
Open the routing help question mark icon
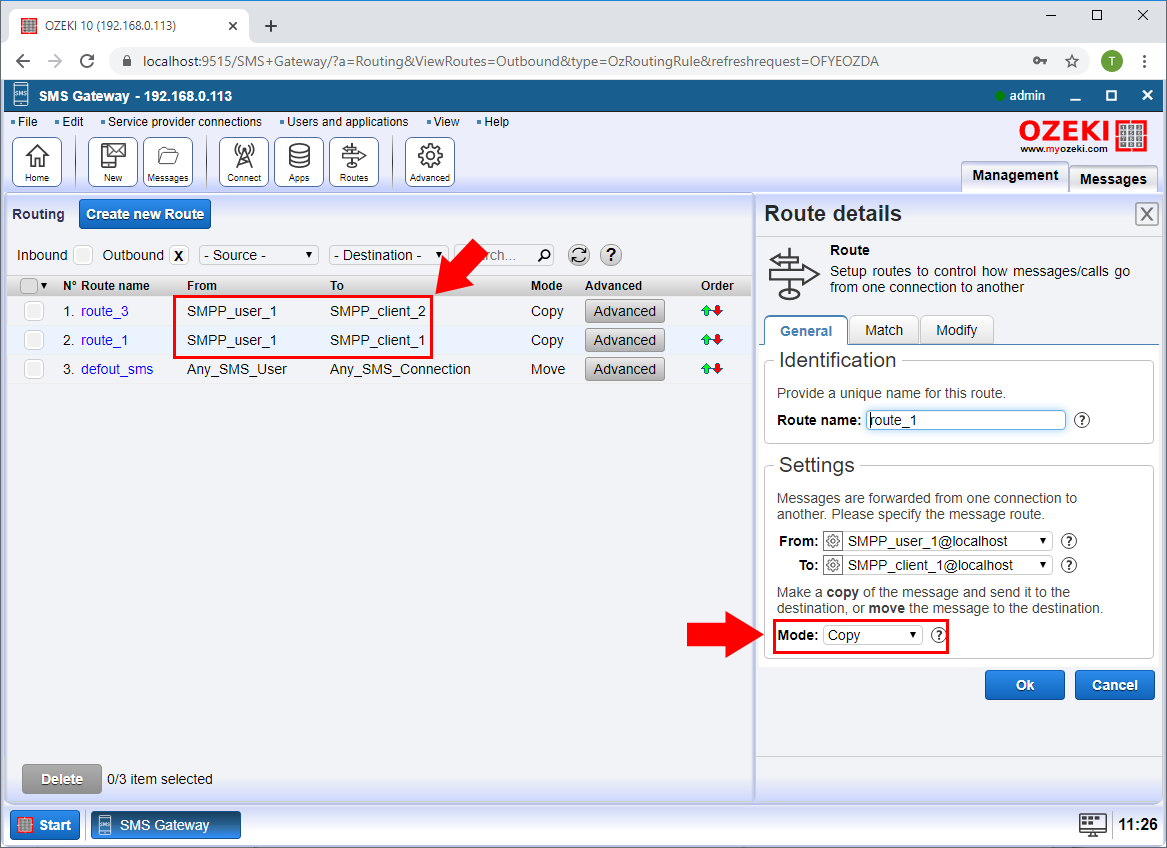click(x=611, y=255)
